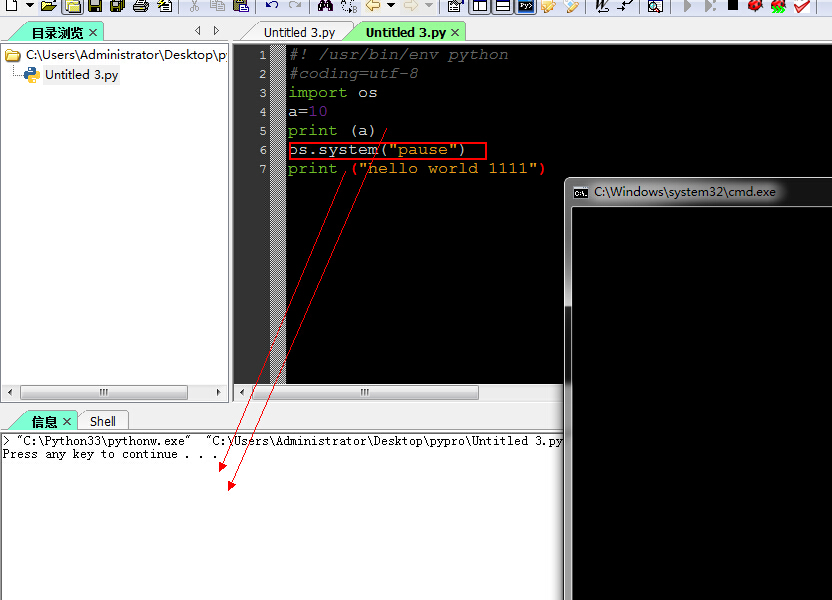Open the back navigation history dropdown arrow

[x=390, y=6]
